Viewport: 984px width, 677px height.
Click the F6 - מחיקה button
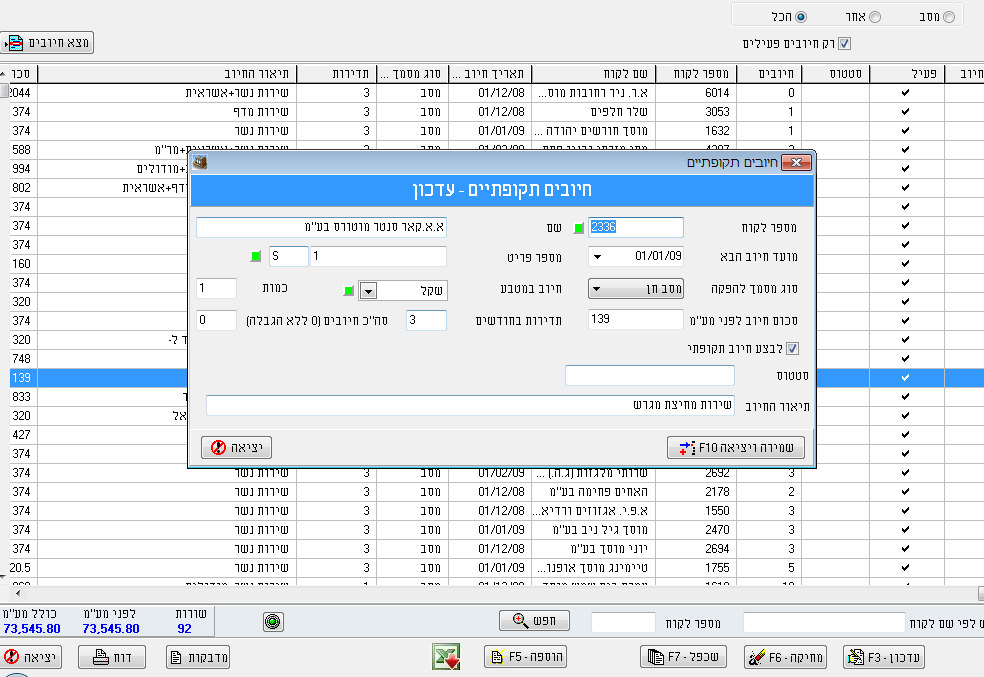point(785,657)
